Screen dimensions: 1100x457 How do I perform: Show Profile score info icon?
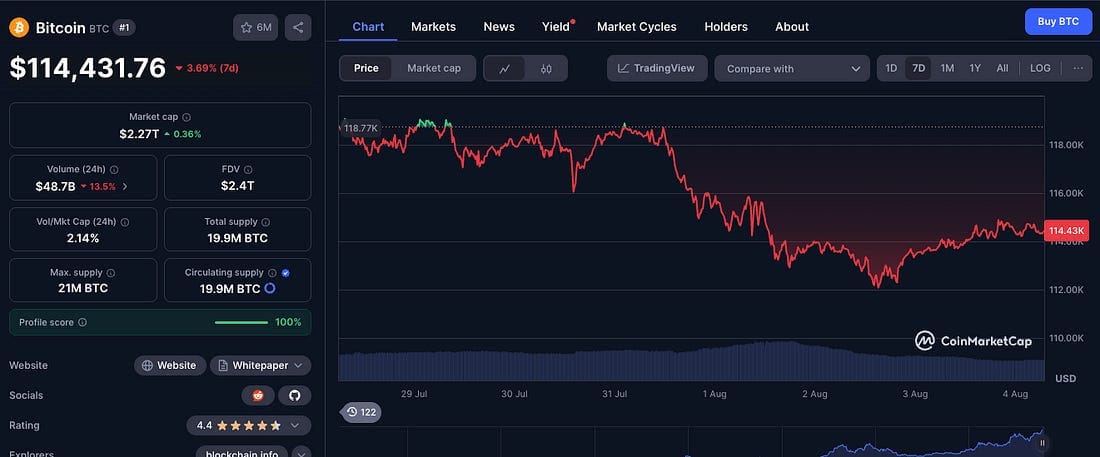tap(82, 322)
